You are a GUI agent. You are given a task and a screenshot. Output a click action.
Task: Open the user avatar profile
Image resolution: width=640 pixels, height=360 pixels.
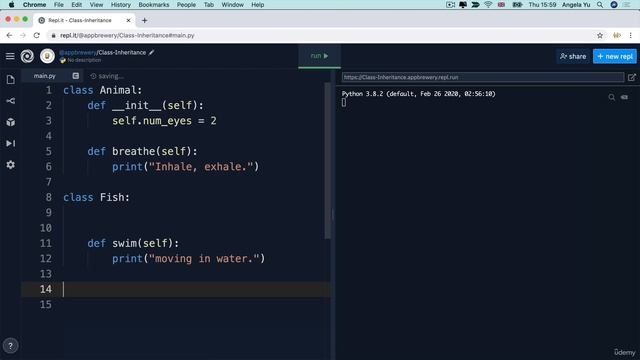click(47, 56)
